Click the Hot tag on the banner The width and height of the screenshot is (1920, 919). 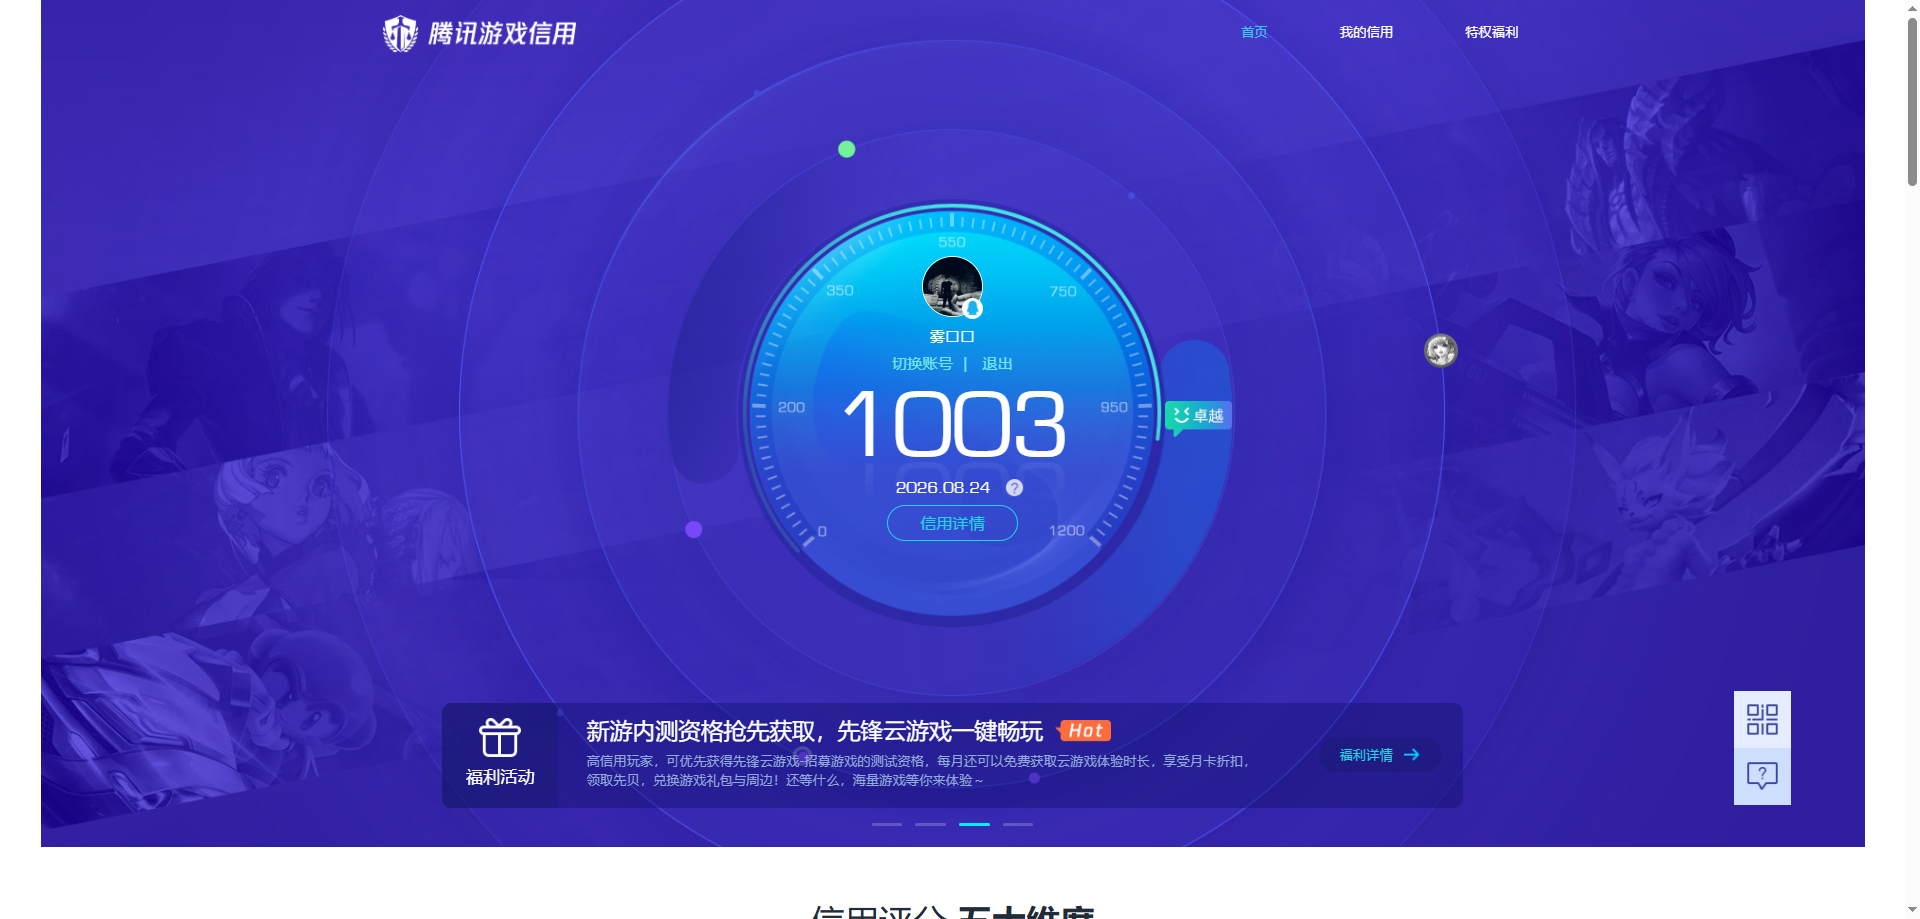(x=1085, y=731)
